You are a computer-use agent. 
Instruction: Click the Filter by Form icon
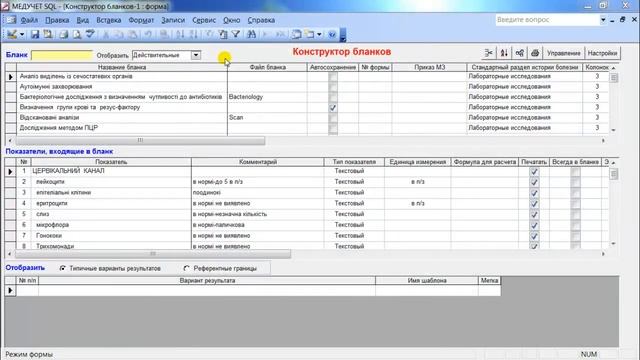(x=223, y=35)
